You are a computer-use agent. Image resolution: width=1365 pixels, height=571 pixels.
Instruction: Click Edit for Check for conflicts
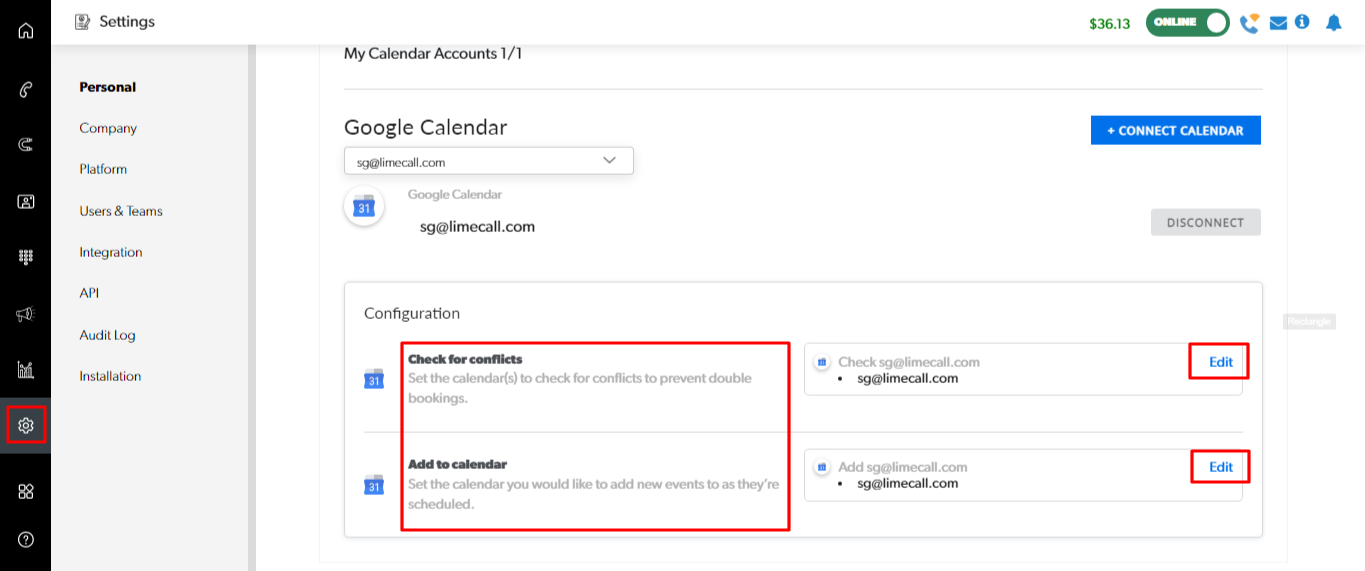click(x=1221, y=362)
